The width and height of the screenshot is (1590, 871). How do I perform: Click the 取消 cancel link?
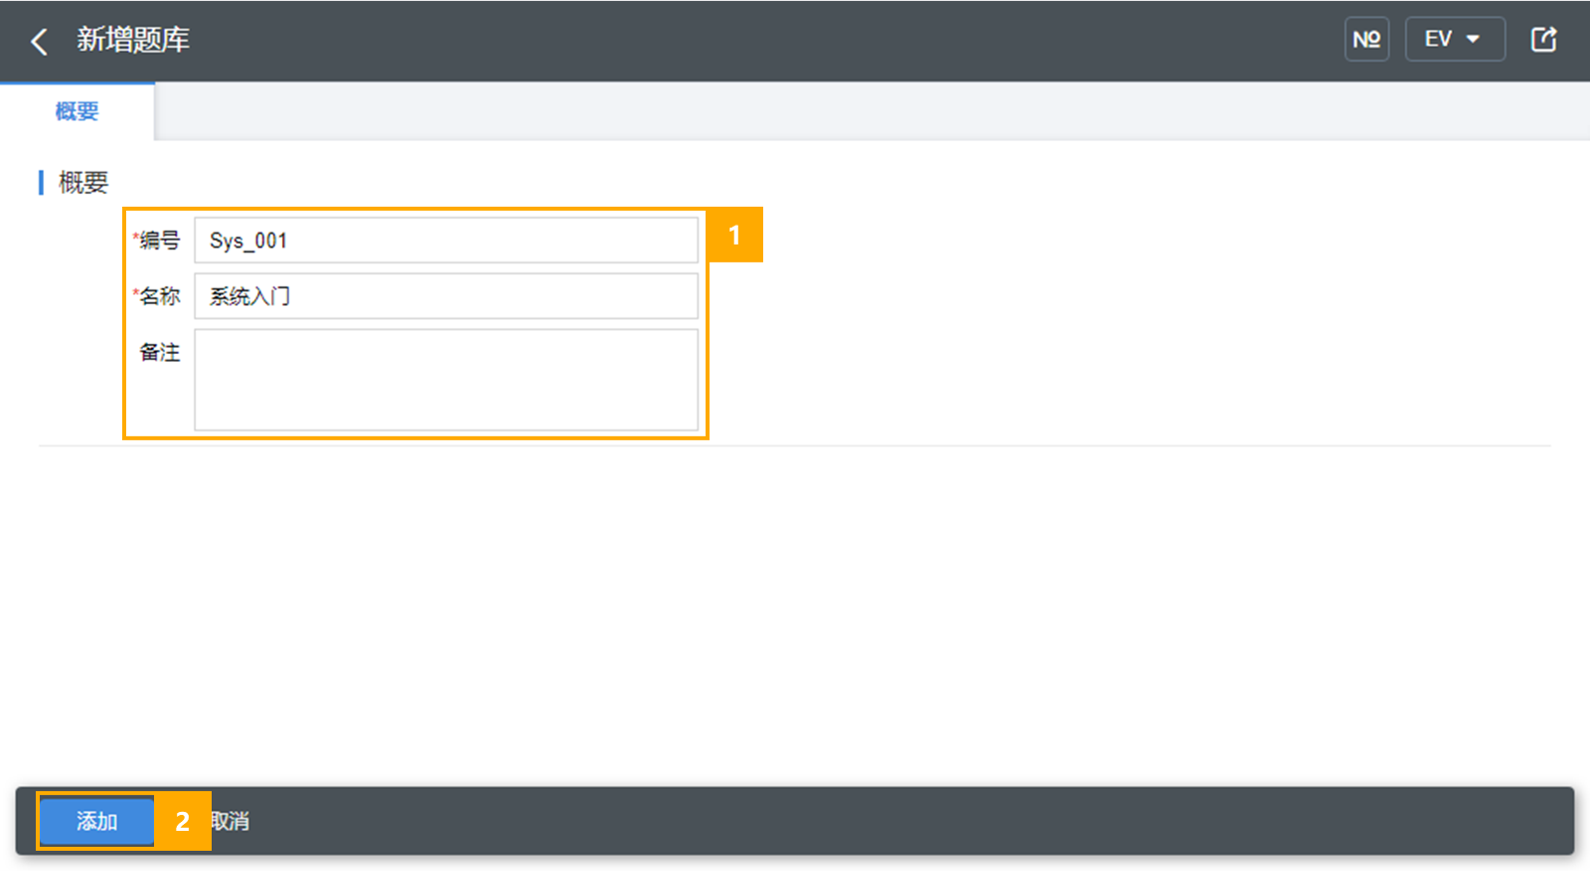coord(231,821)
